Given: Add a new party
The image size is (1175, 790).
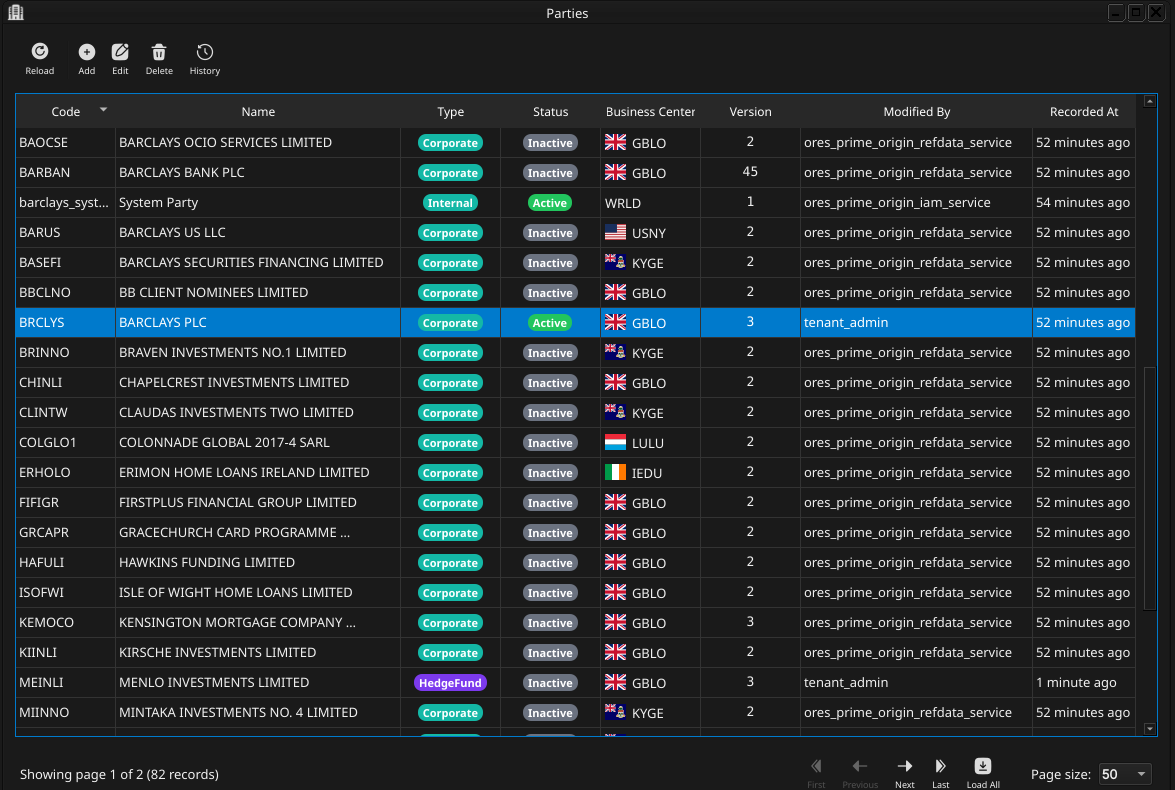Looking at the screenshot, I should tap(87, 59).
